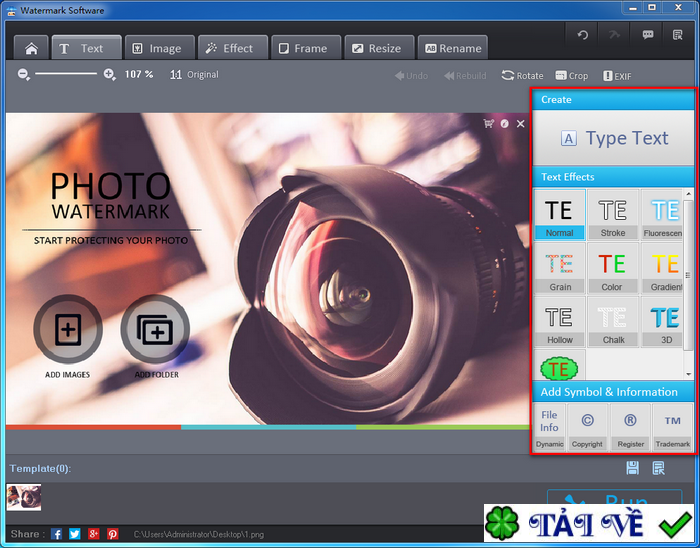Image resolution: width=700 pixels, height=548 pixels.
Task: Switch to the Image tab
Action: pos(158,48)
